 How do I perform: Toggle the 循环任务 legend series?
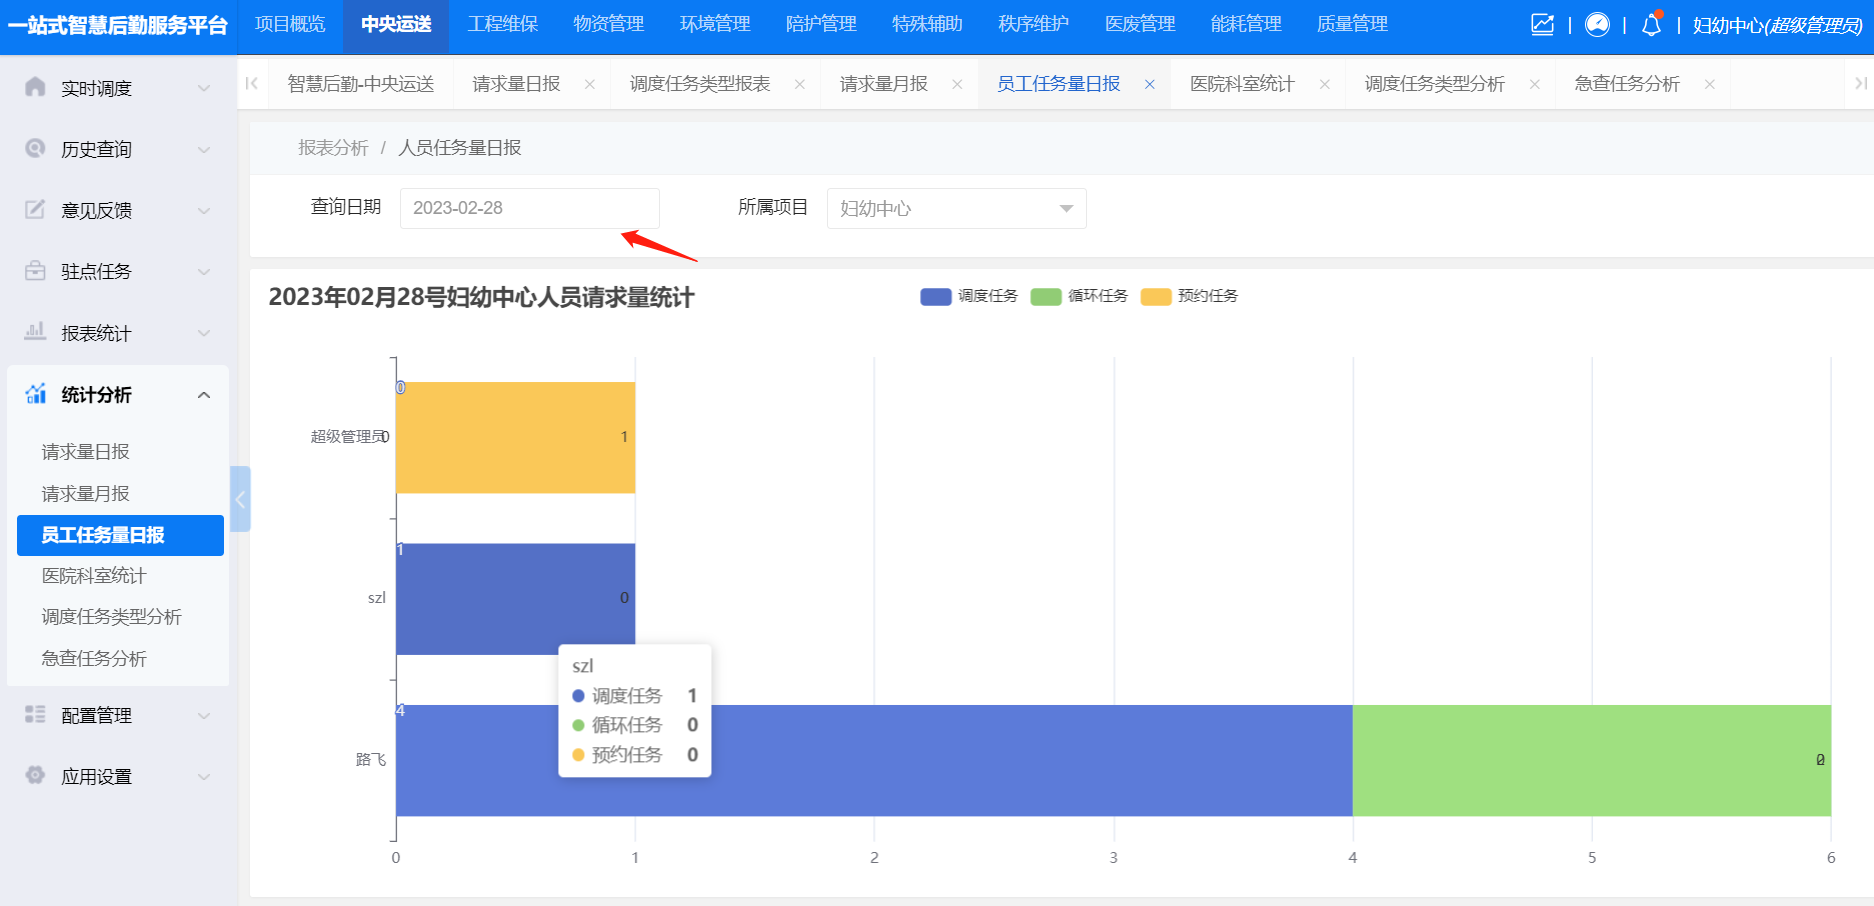coord(1079,296)
